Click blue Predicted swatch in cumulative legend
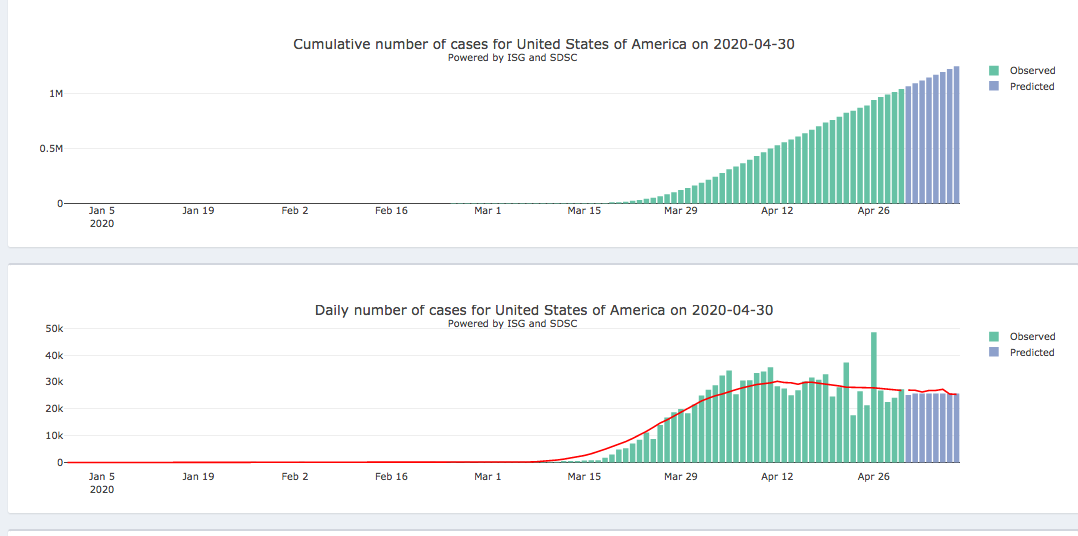This screenshot has height=536, width=1078. point(994,87)
